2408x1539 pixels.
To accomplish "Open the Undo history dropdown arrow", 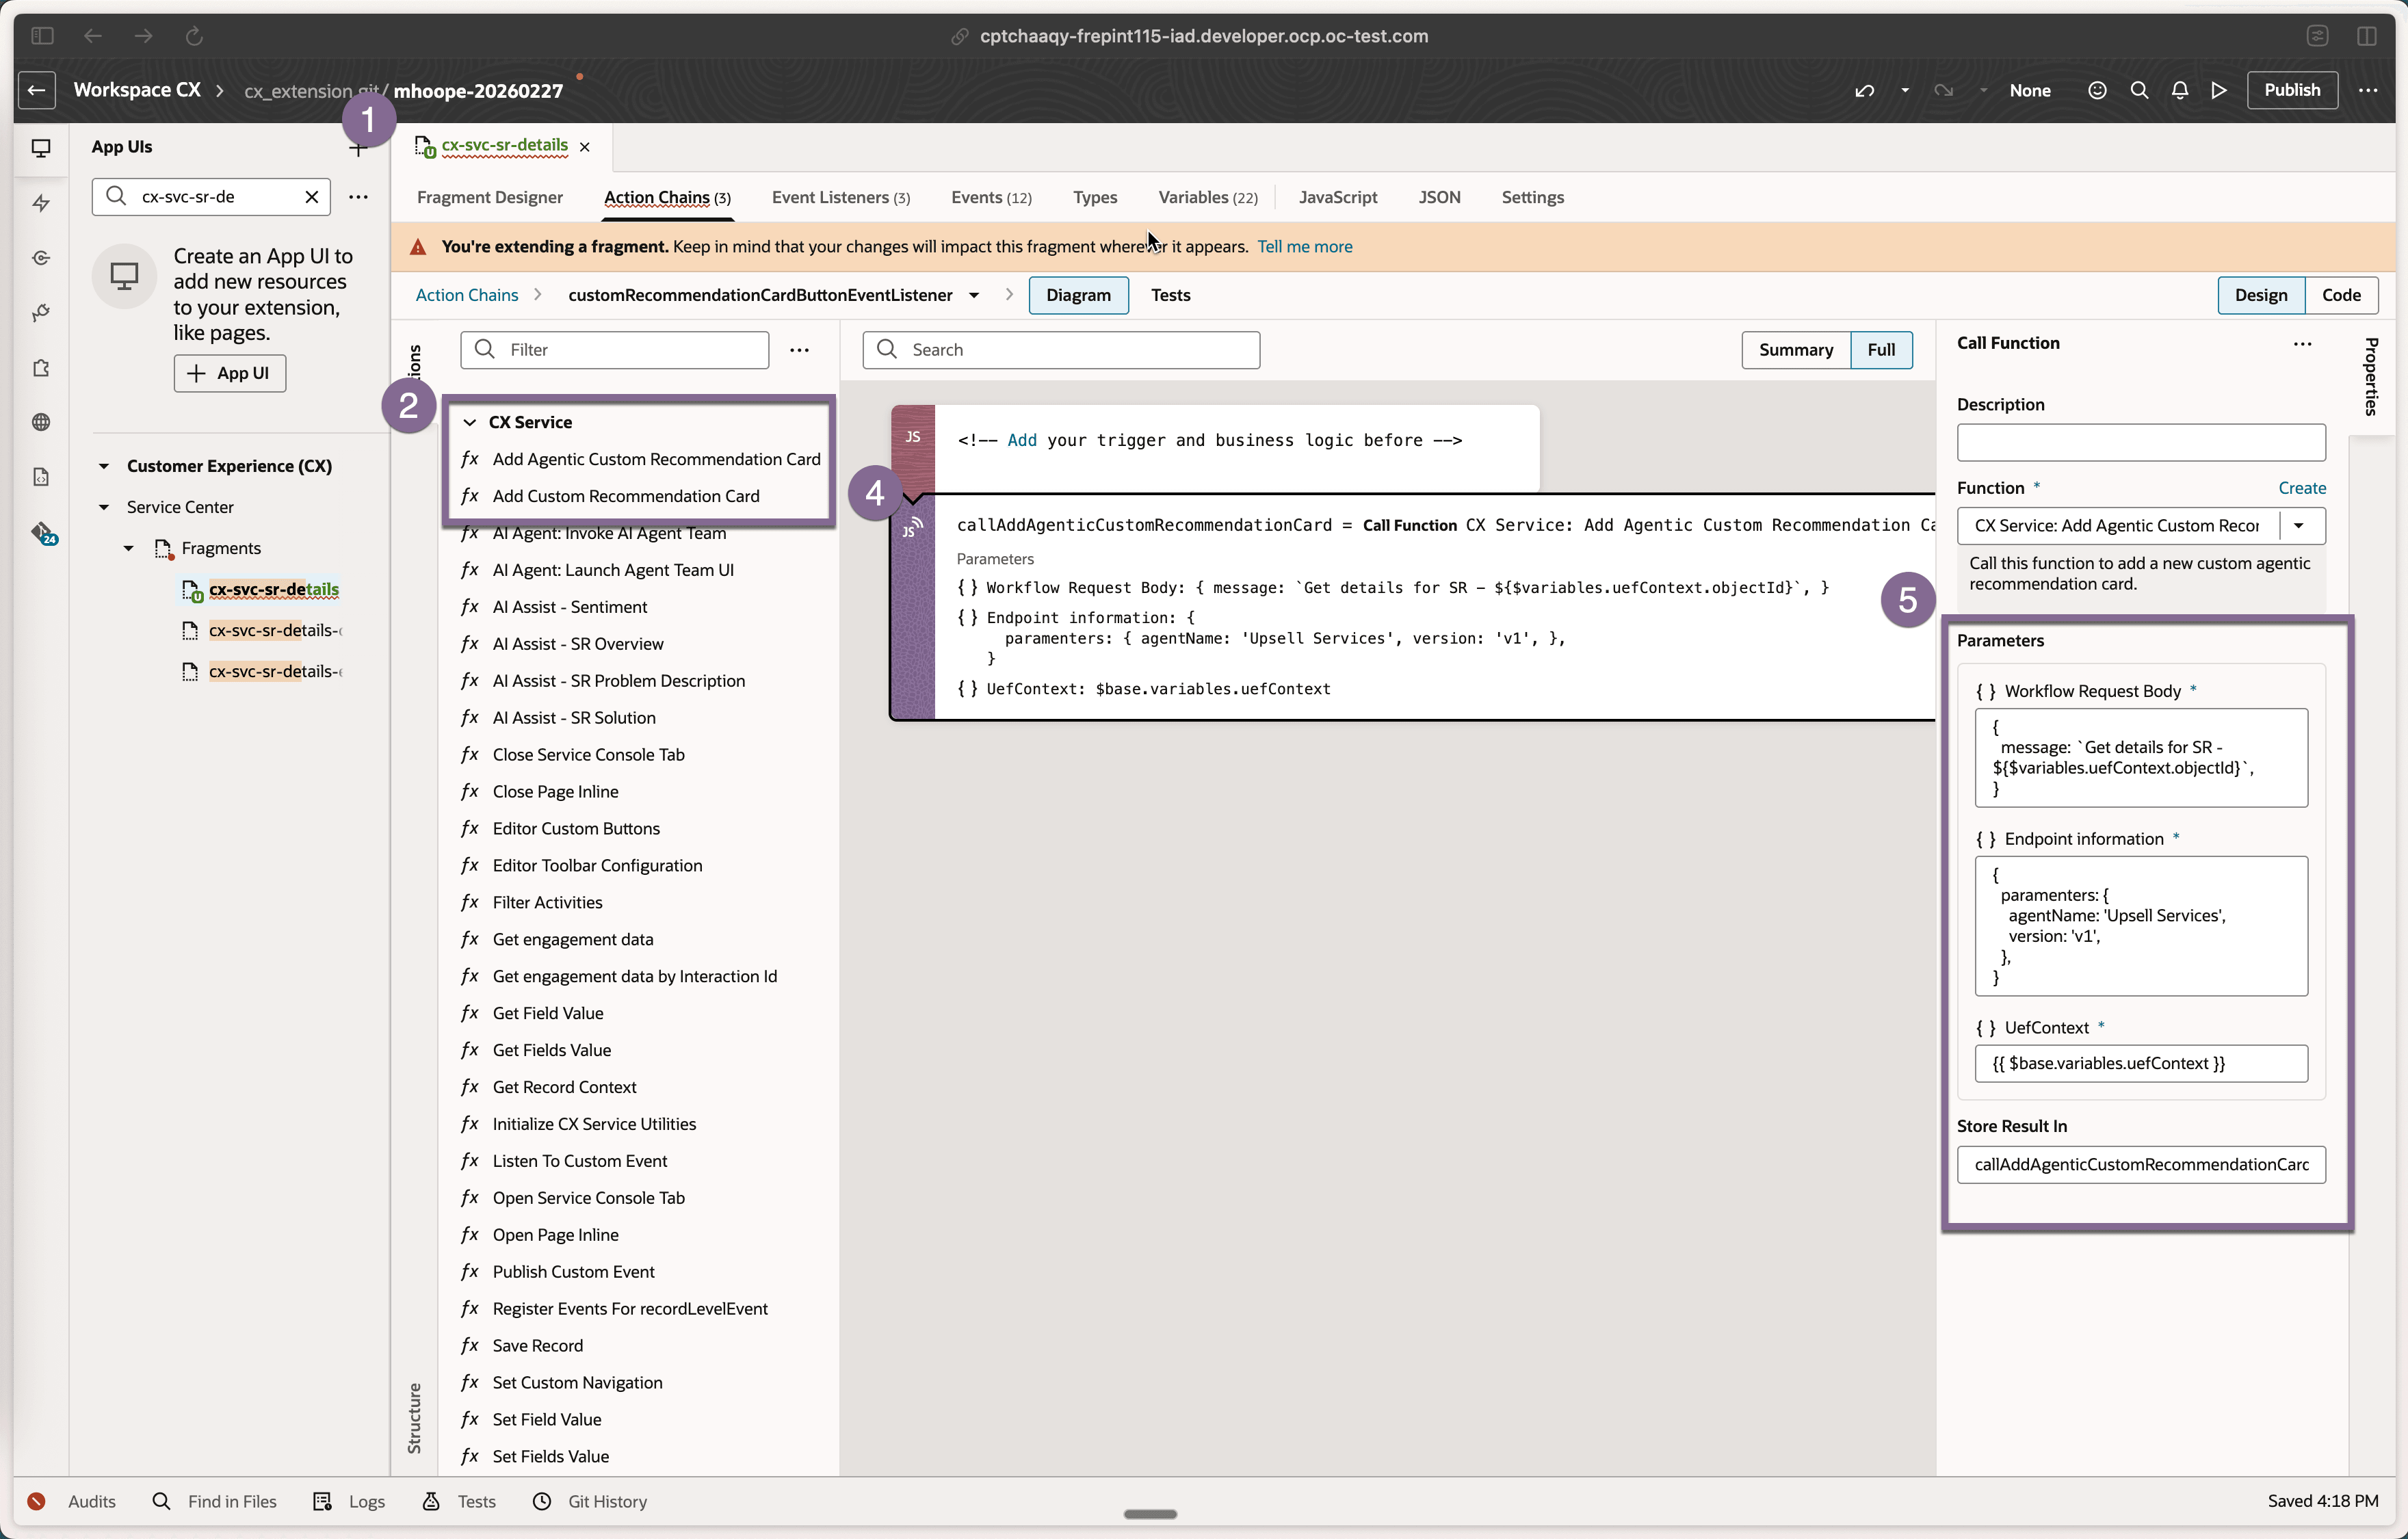I will click(1904, 90).
